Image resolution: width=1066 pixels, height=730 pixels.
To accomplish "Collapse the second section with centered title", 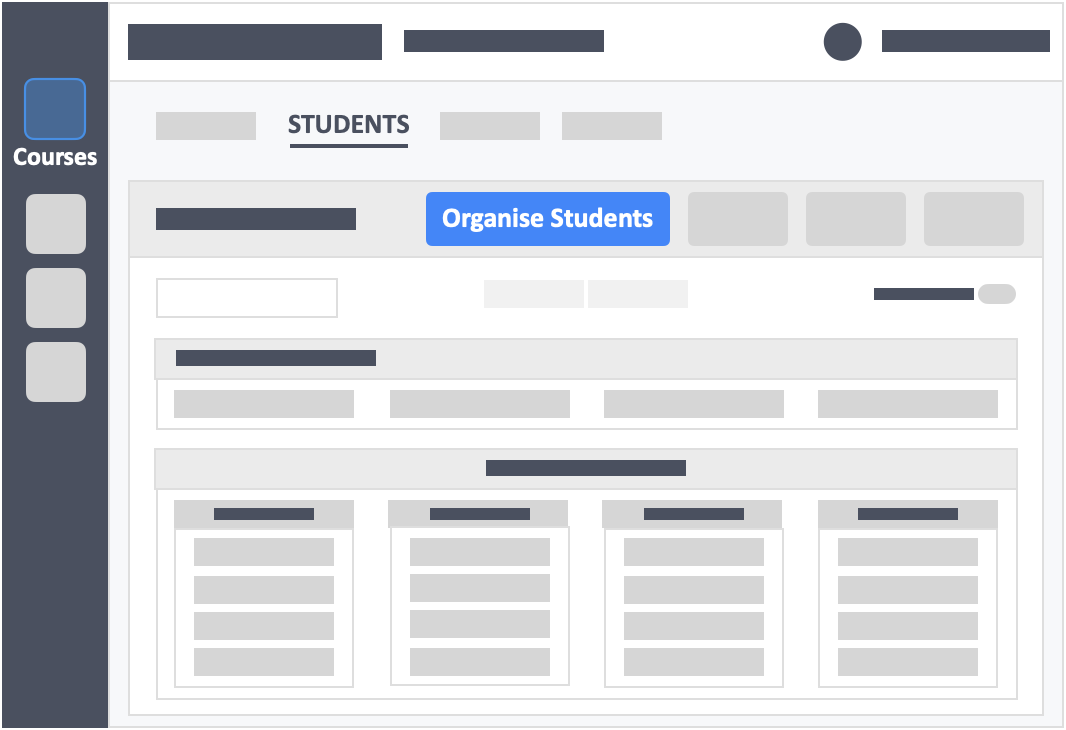I will pos(586,469).
